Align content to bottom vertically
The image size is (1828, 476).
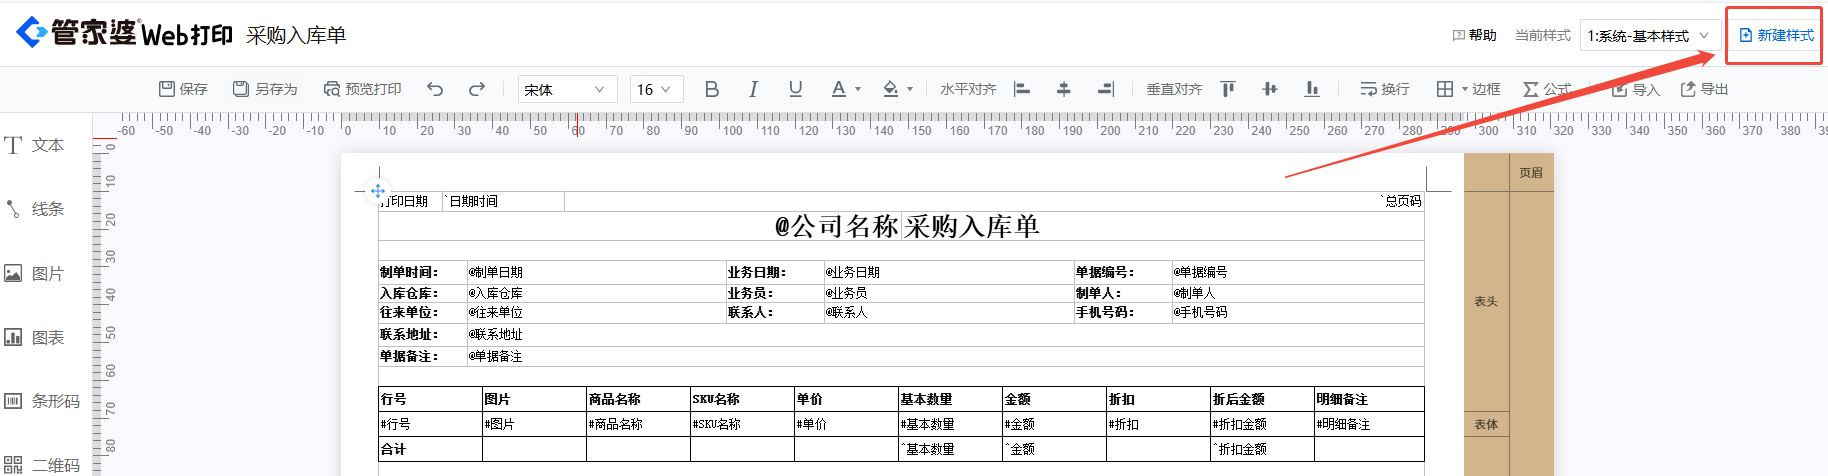pos(1312,89)
